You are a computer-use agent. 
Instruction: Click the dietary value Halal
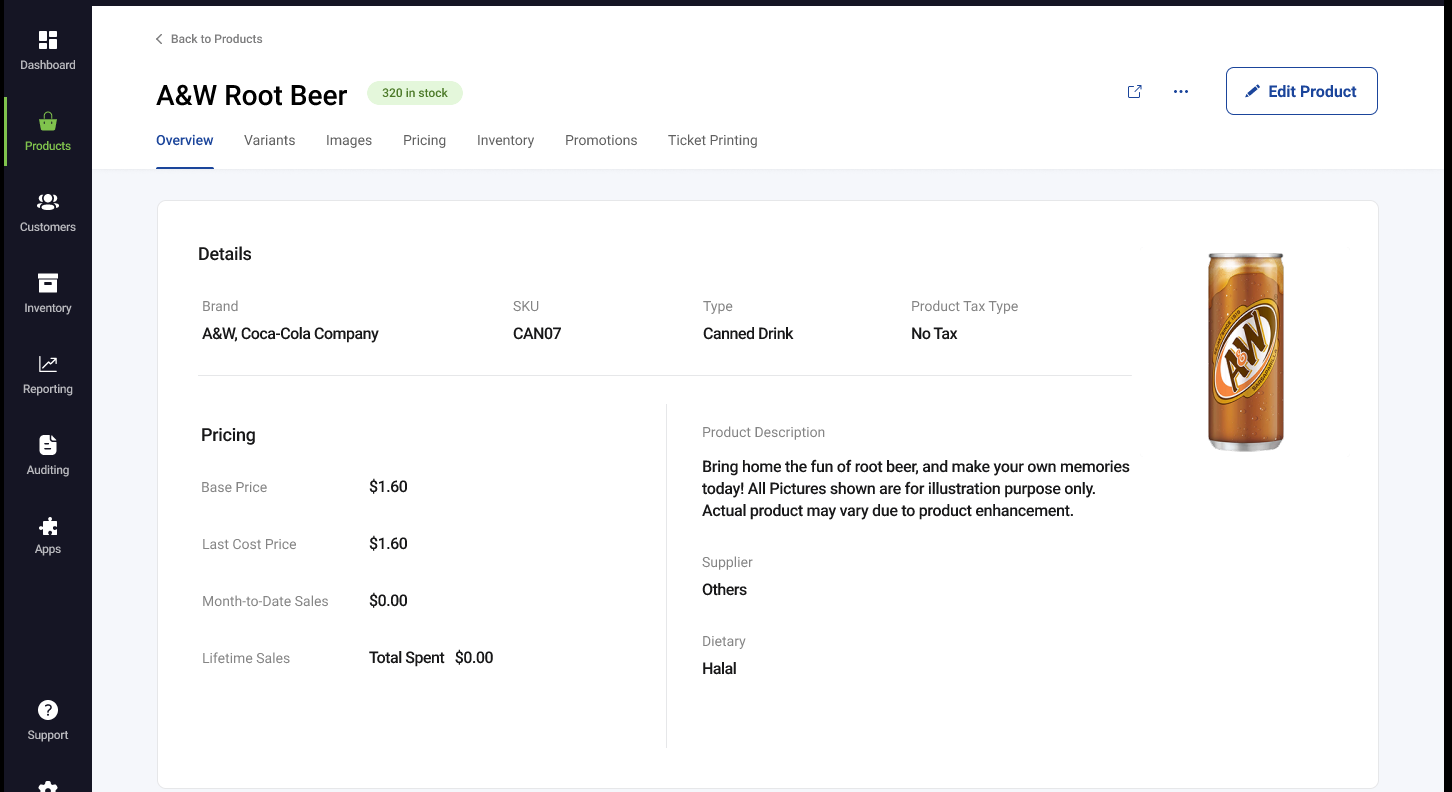pos(719,669)
